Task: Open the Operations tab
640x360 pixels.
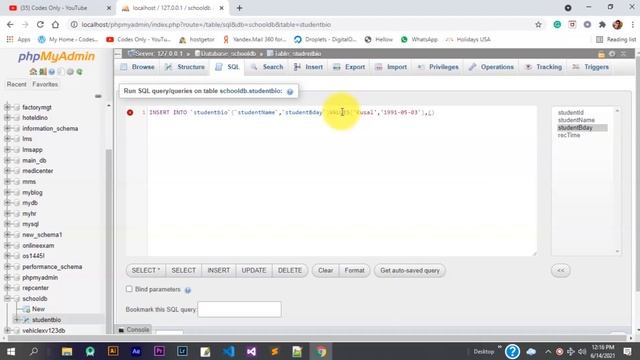Action: click(x=491, y=67)
